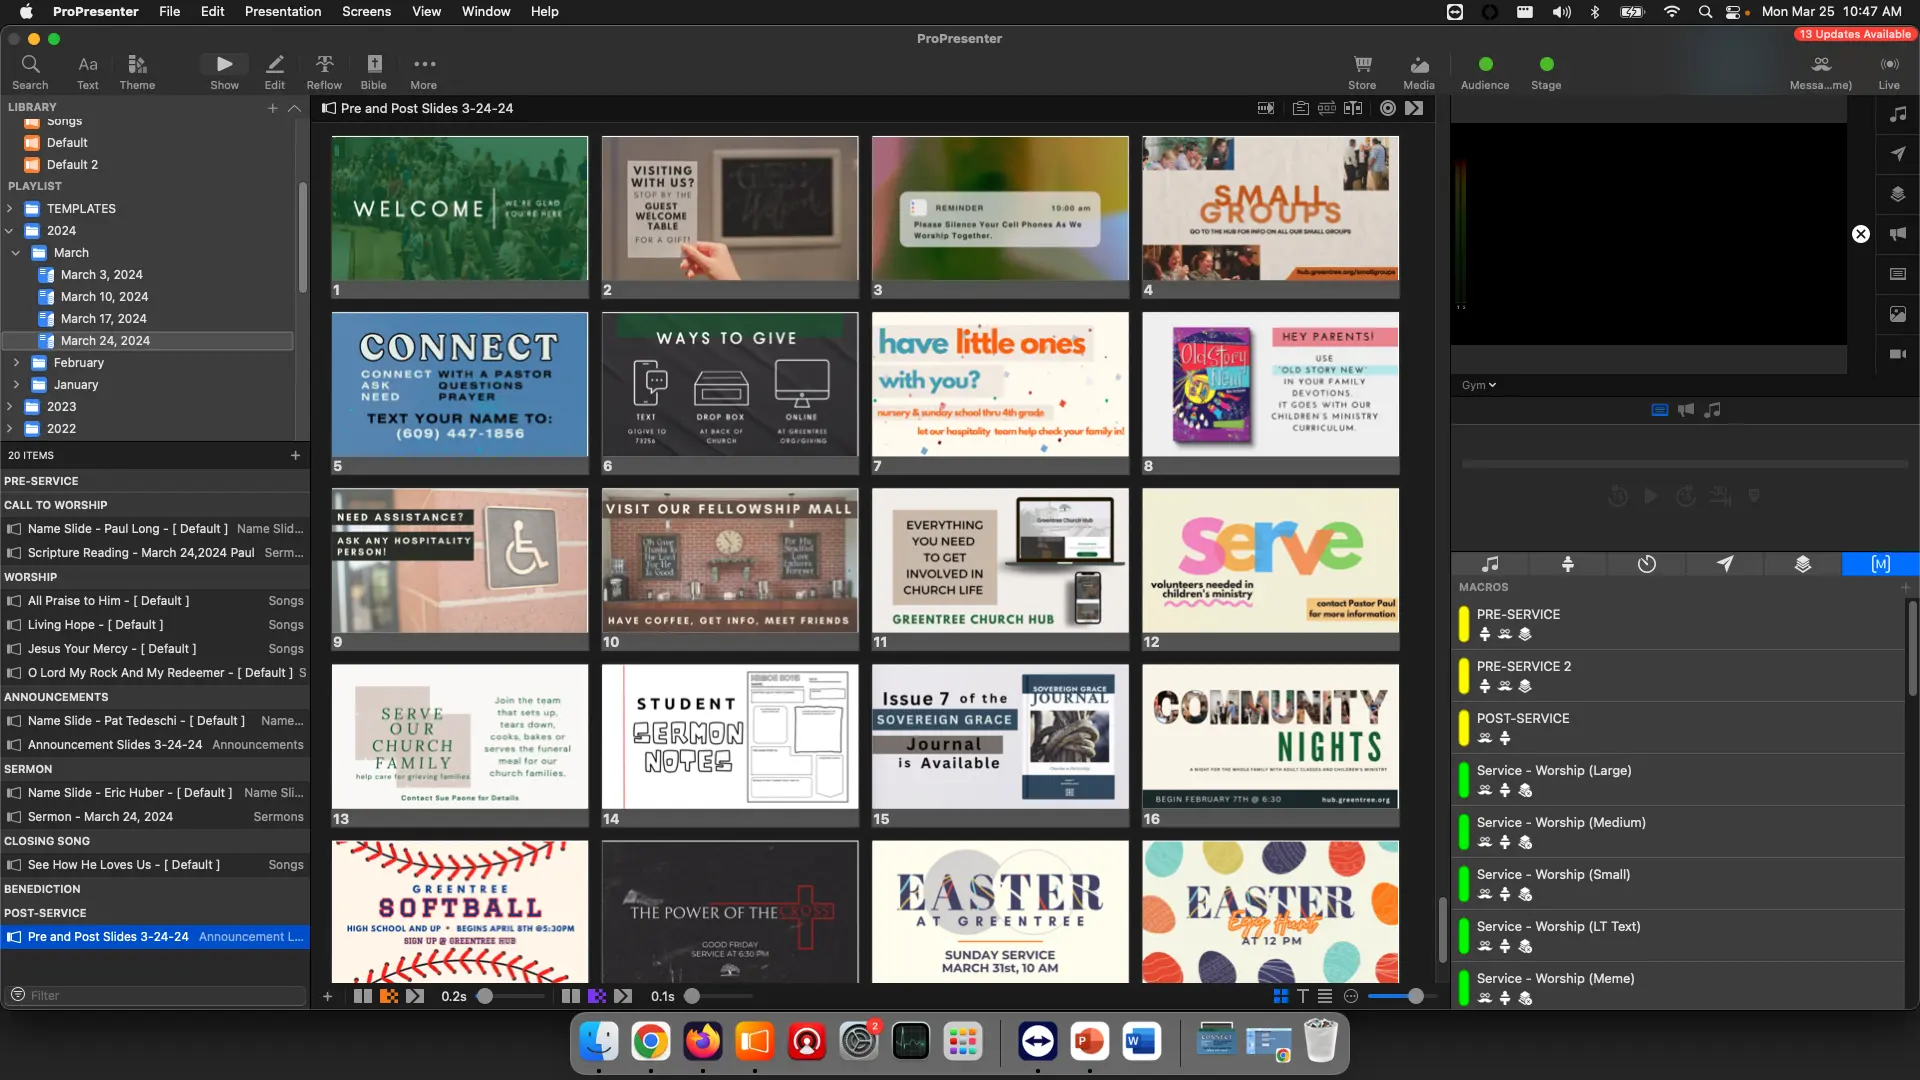Toggle text view of slides
Image resolution: width=1920 pixels, height=1080 pixels.
pyautogui.click(x=1302, y=996)
